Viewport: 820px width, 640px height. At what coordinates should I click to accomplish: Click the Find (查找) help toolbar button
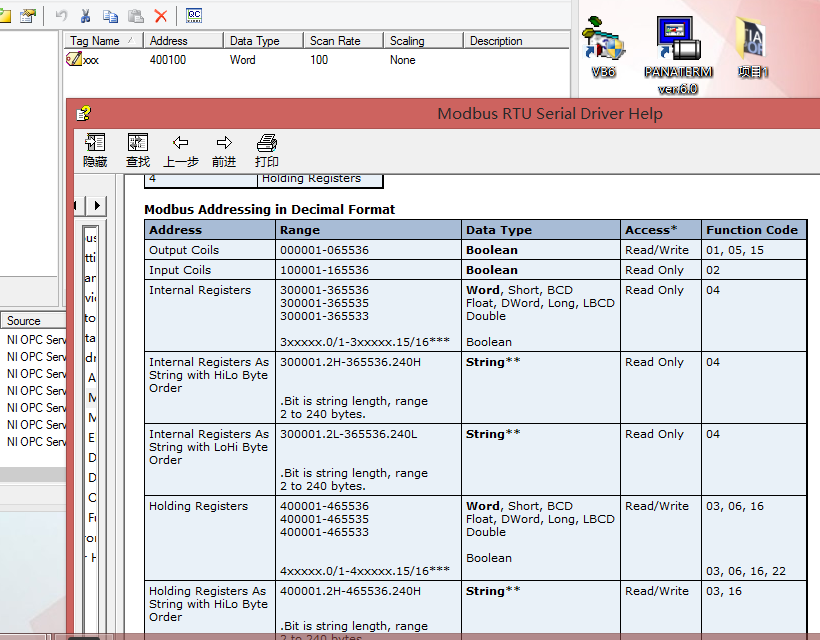[x=137, y=150]
